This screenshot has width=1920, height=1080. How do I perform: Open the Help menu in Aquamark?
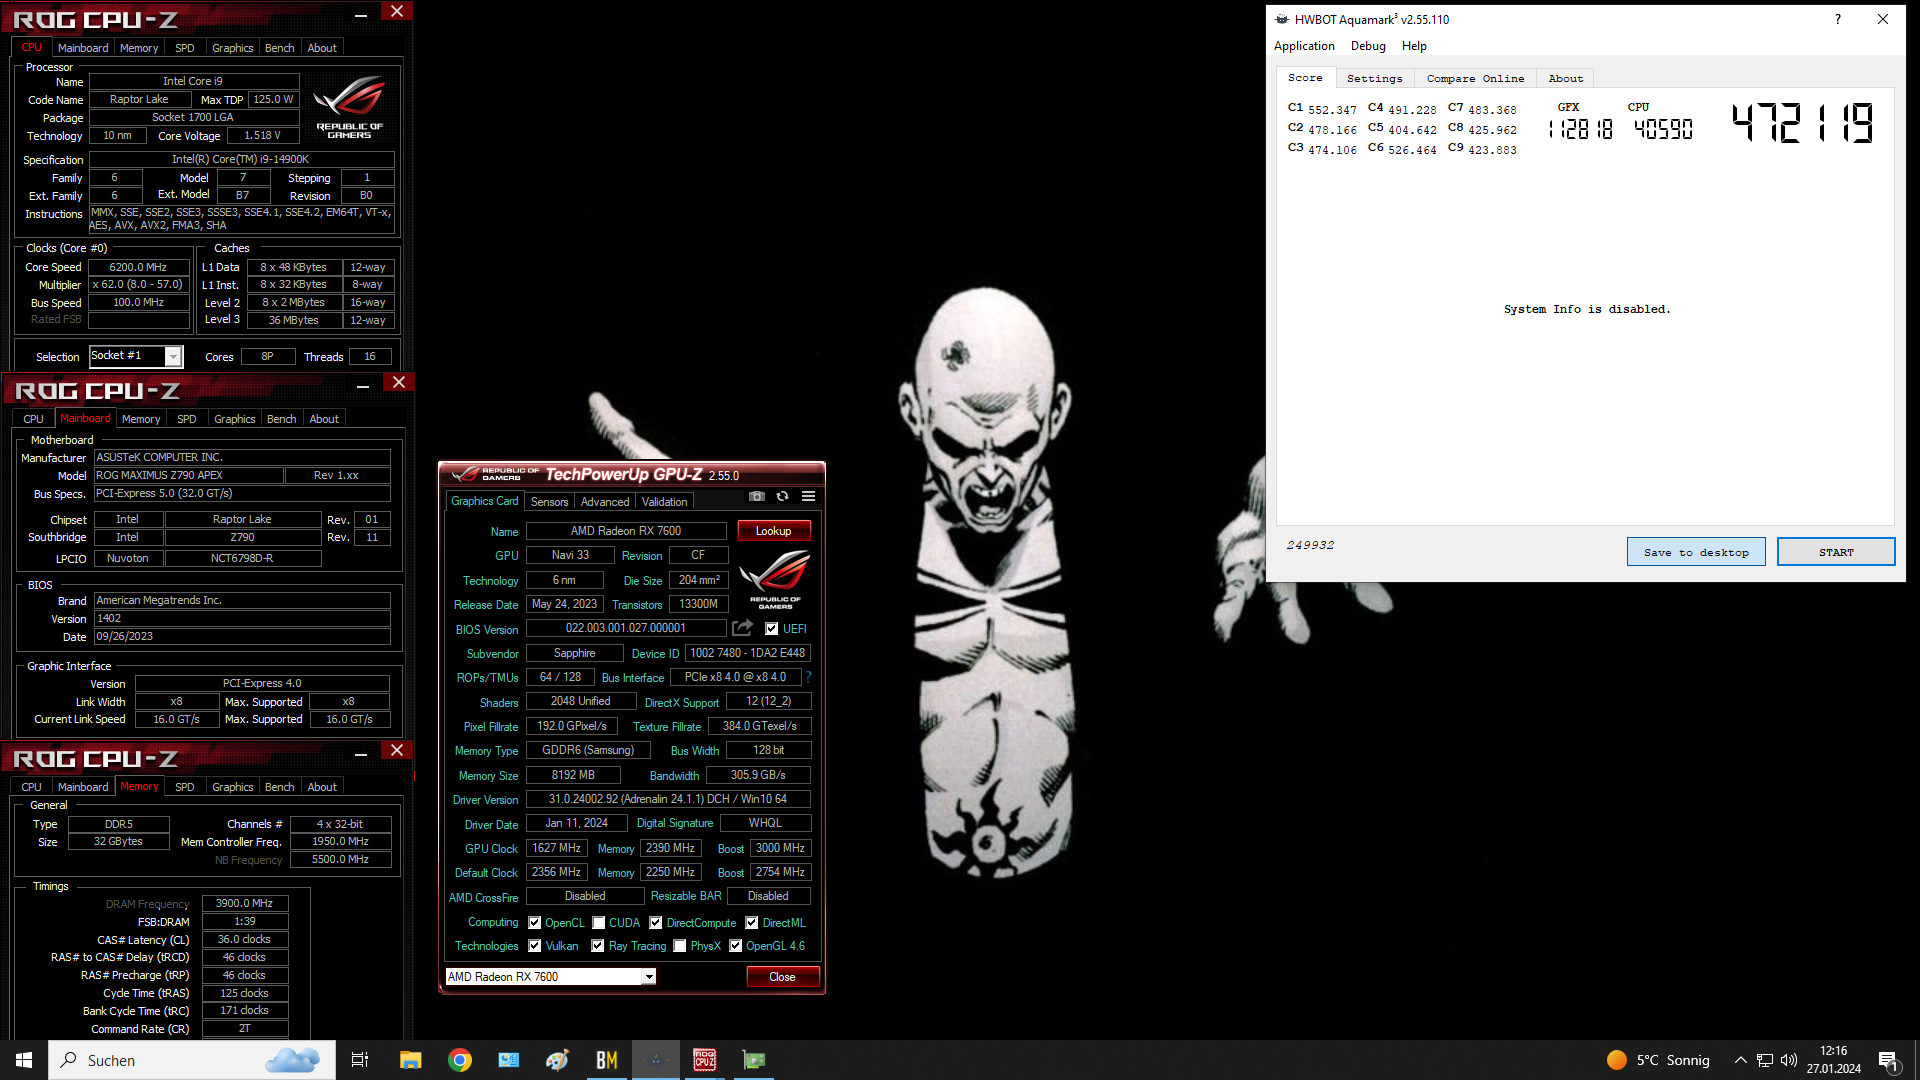click(x=1414, y=46)
